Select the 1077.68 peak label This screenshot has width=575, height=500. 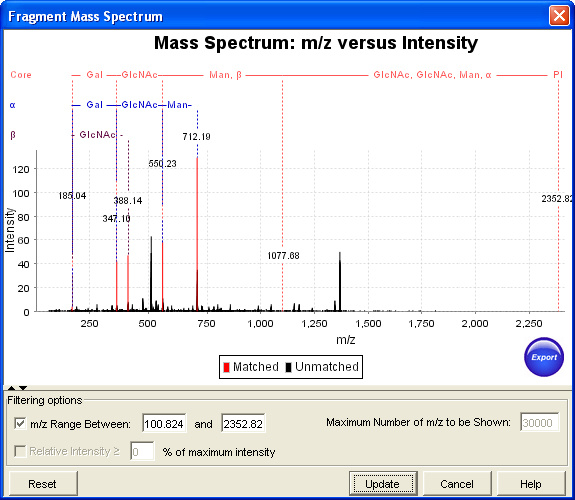pos(283,256)
